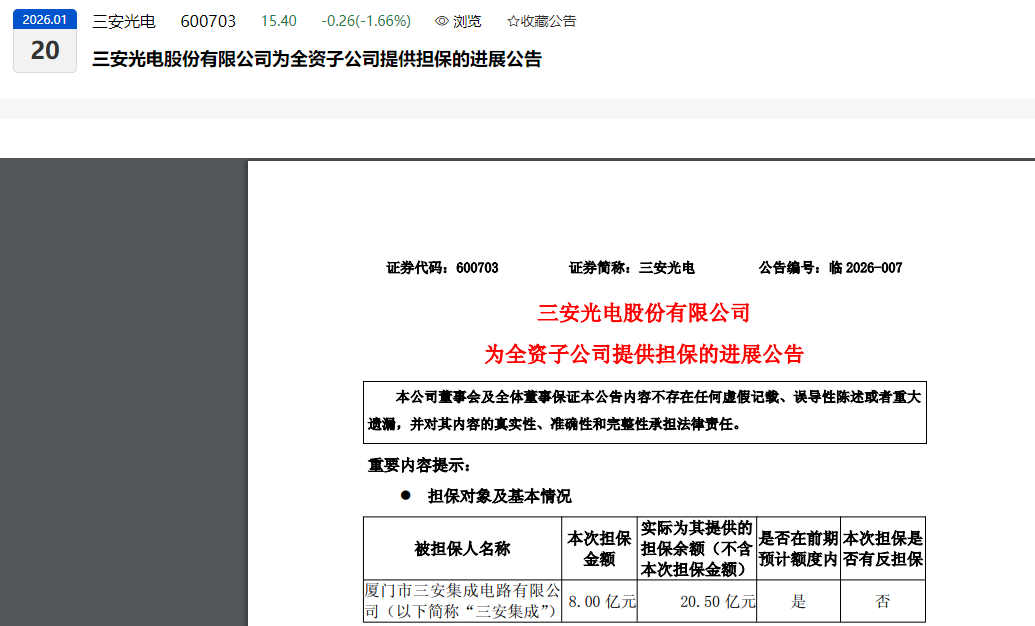Click 证券简称：三安光电 in the document

(632, 267)
